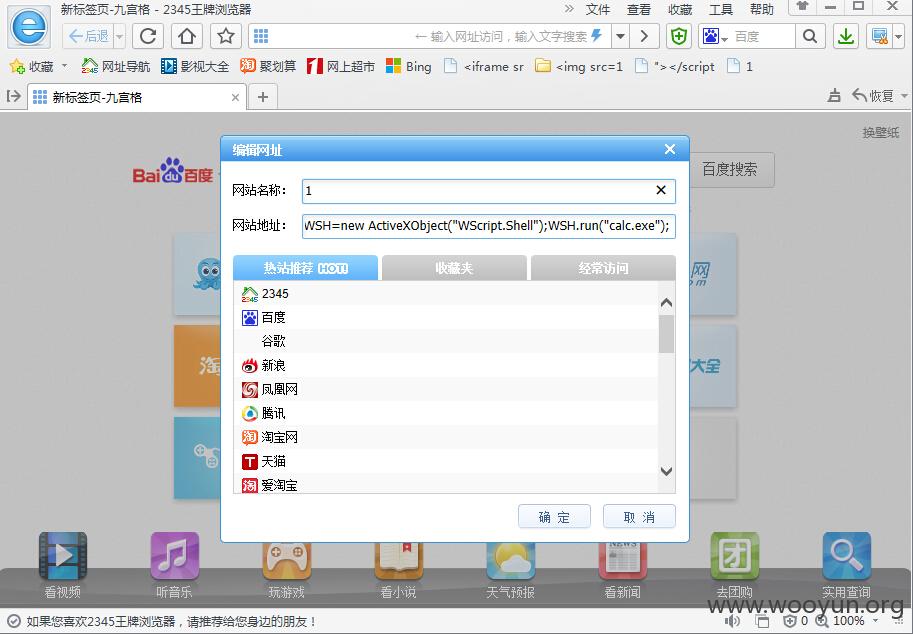The width and height of the screenshot is (913, 634).
Task: Click the site list scroll down arrow
Action: coord(667,471)
